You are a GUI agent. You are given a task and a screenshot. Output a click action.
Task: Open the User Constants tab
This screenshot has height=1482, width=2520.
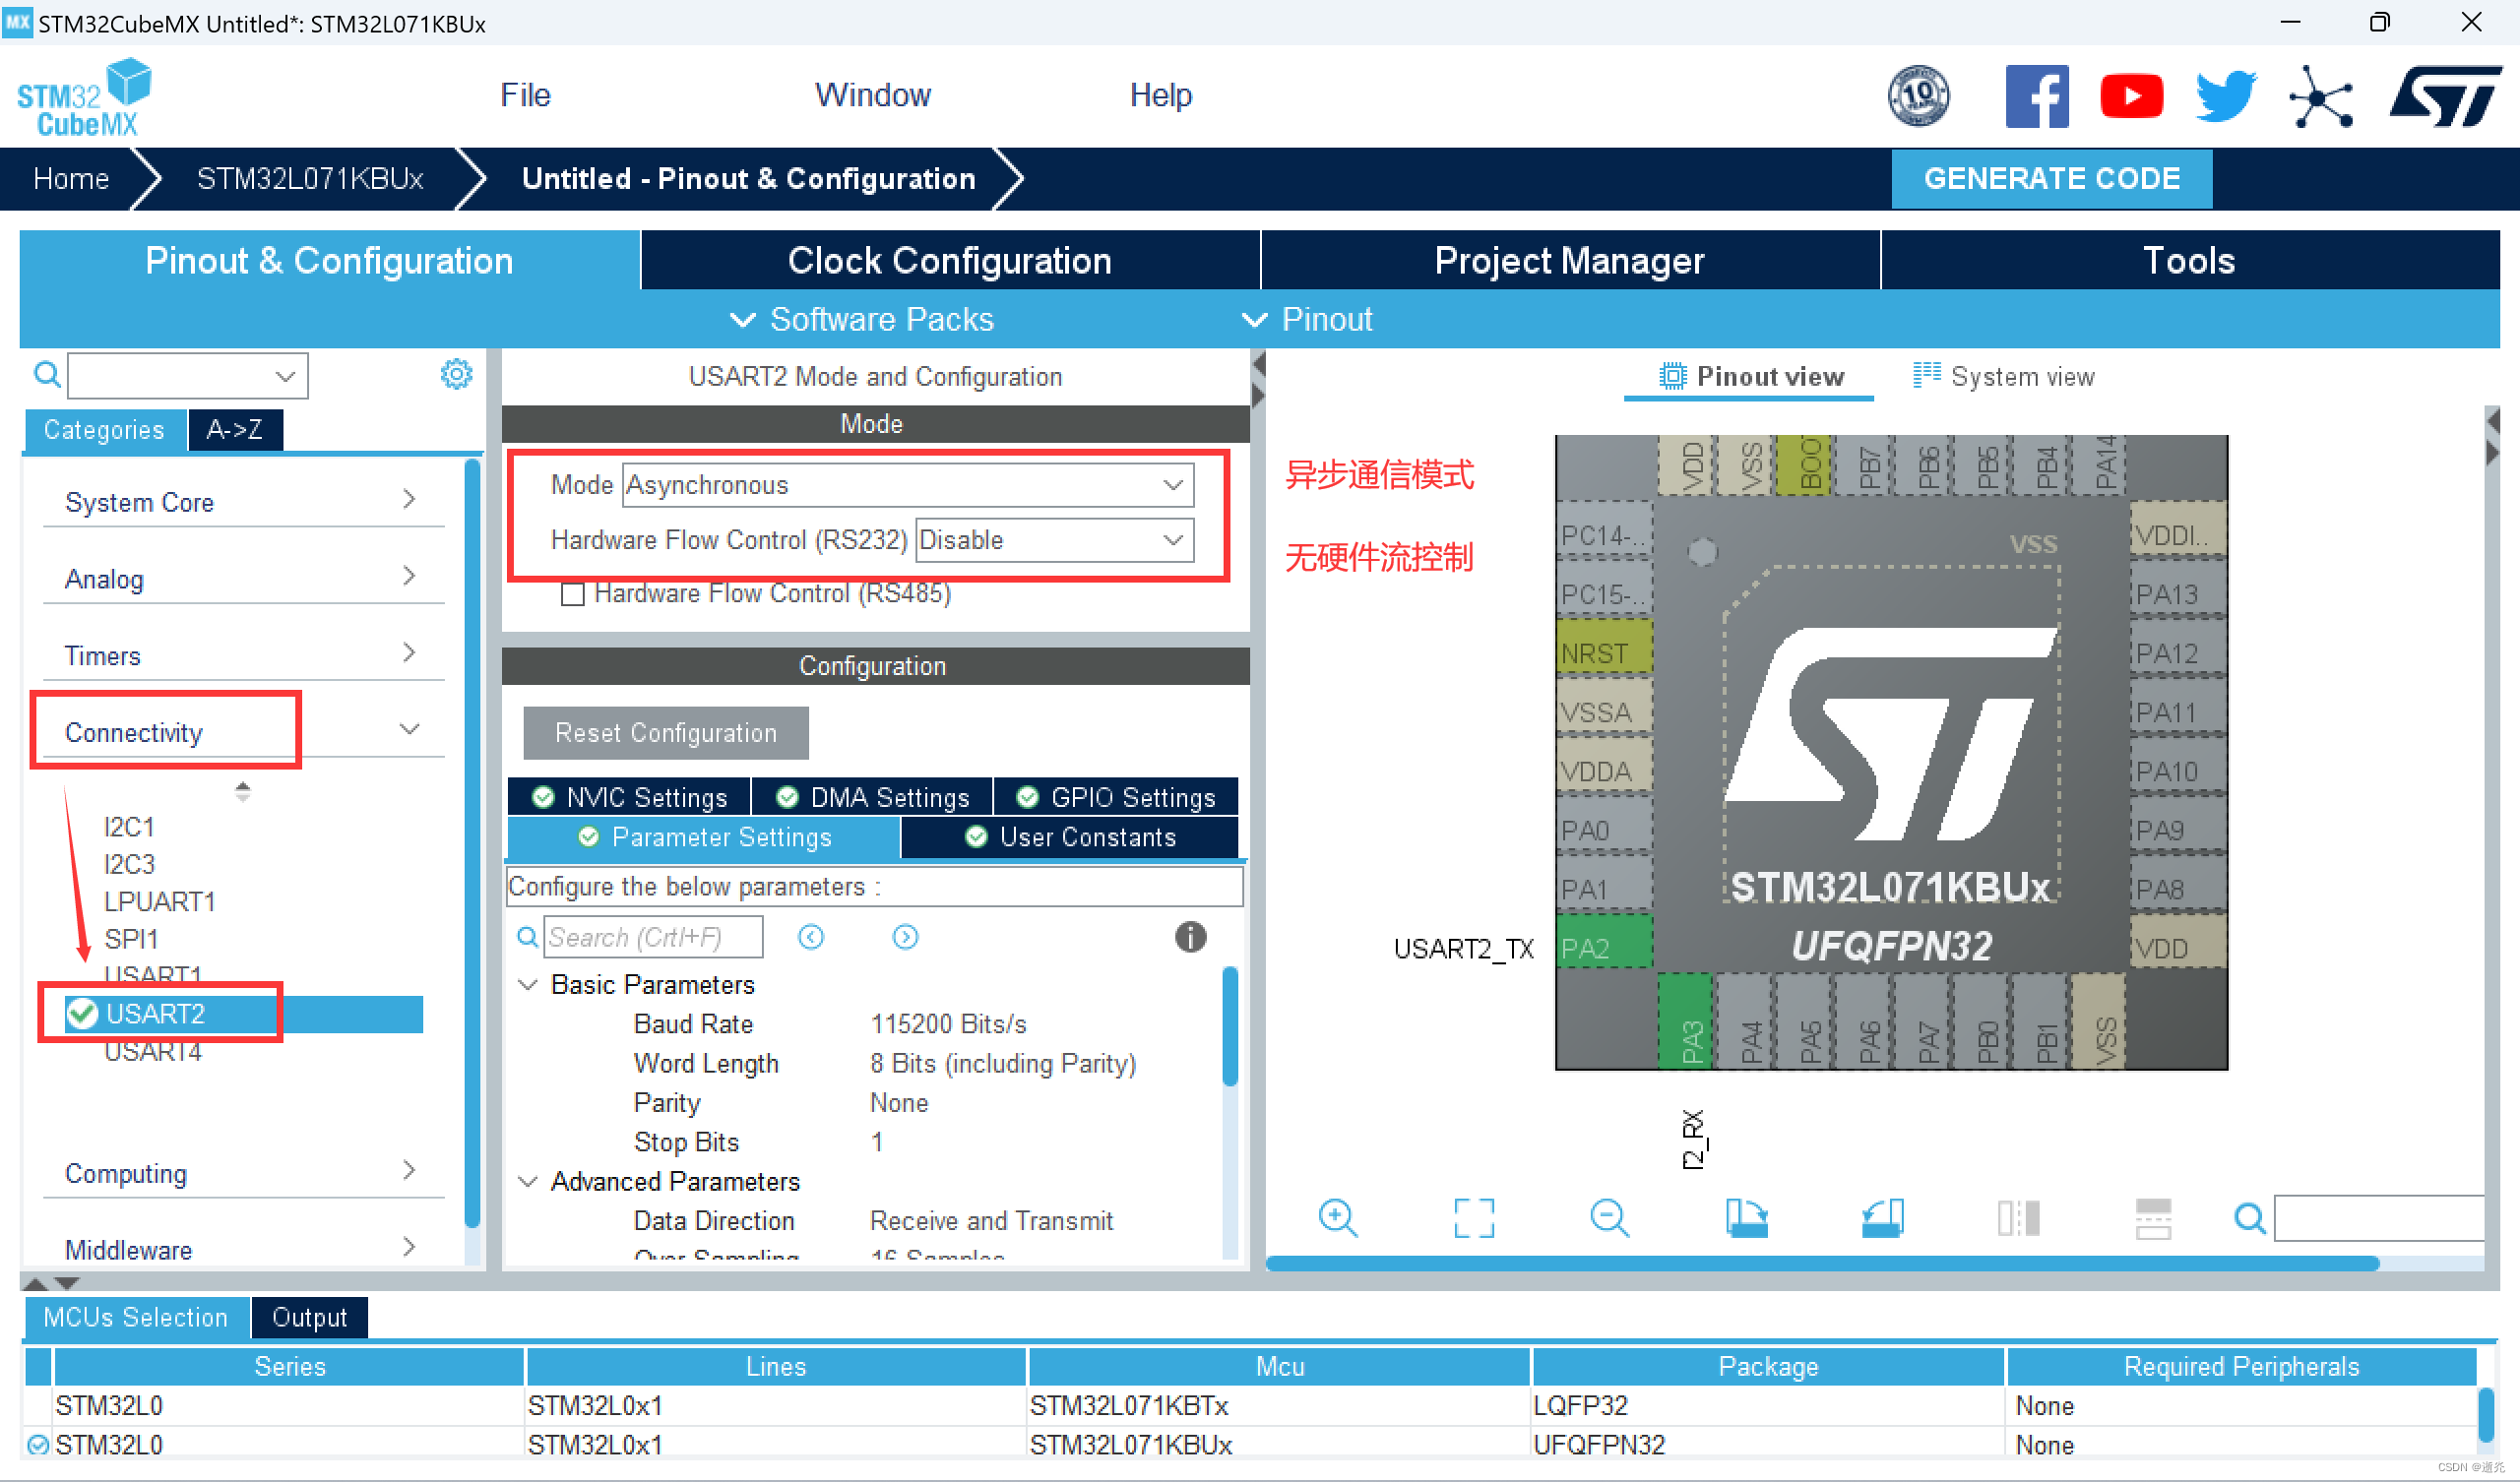pyautogui.click(x=1069, y=837)
